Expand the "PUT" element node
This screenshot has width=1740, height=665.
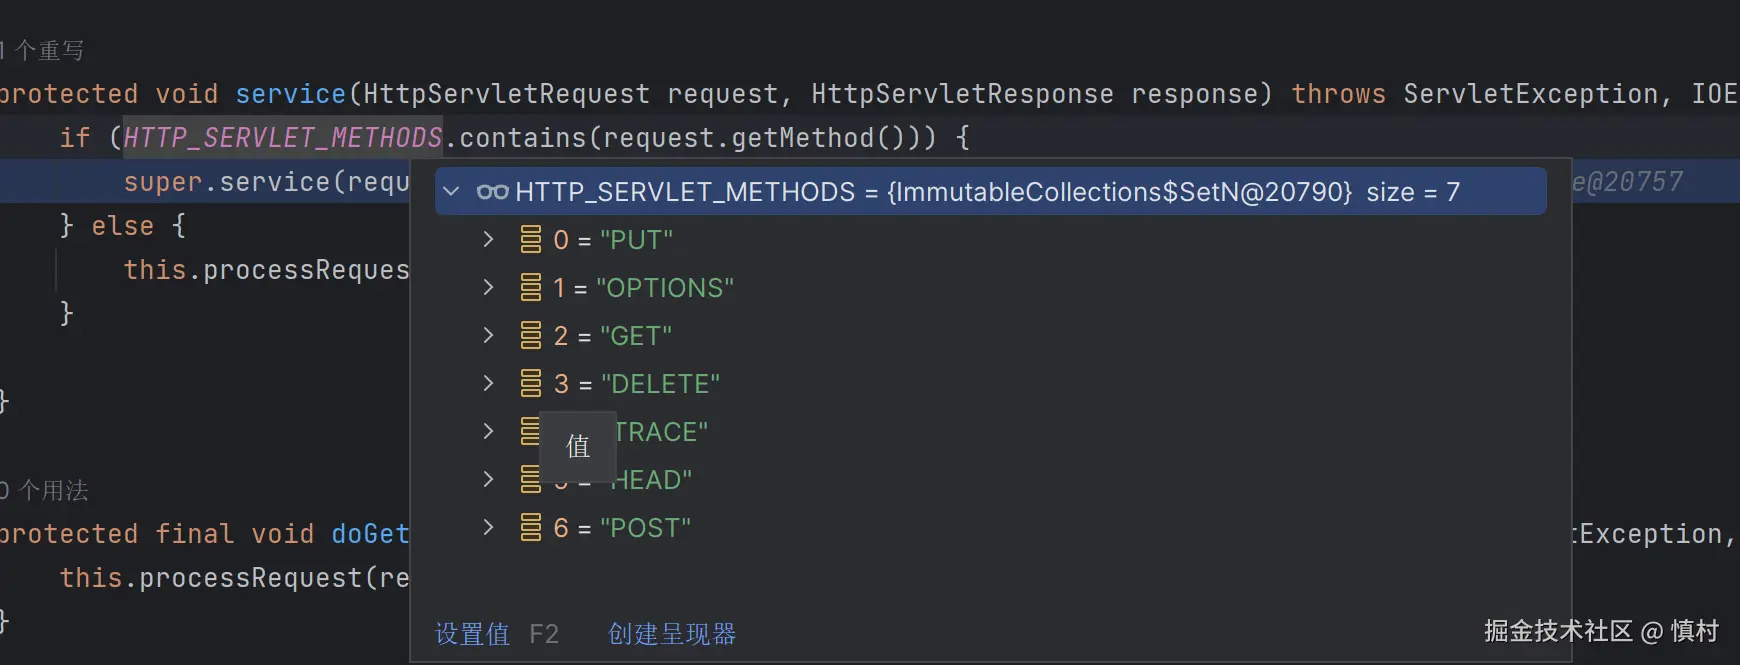coord(488,240)
